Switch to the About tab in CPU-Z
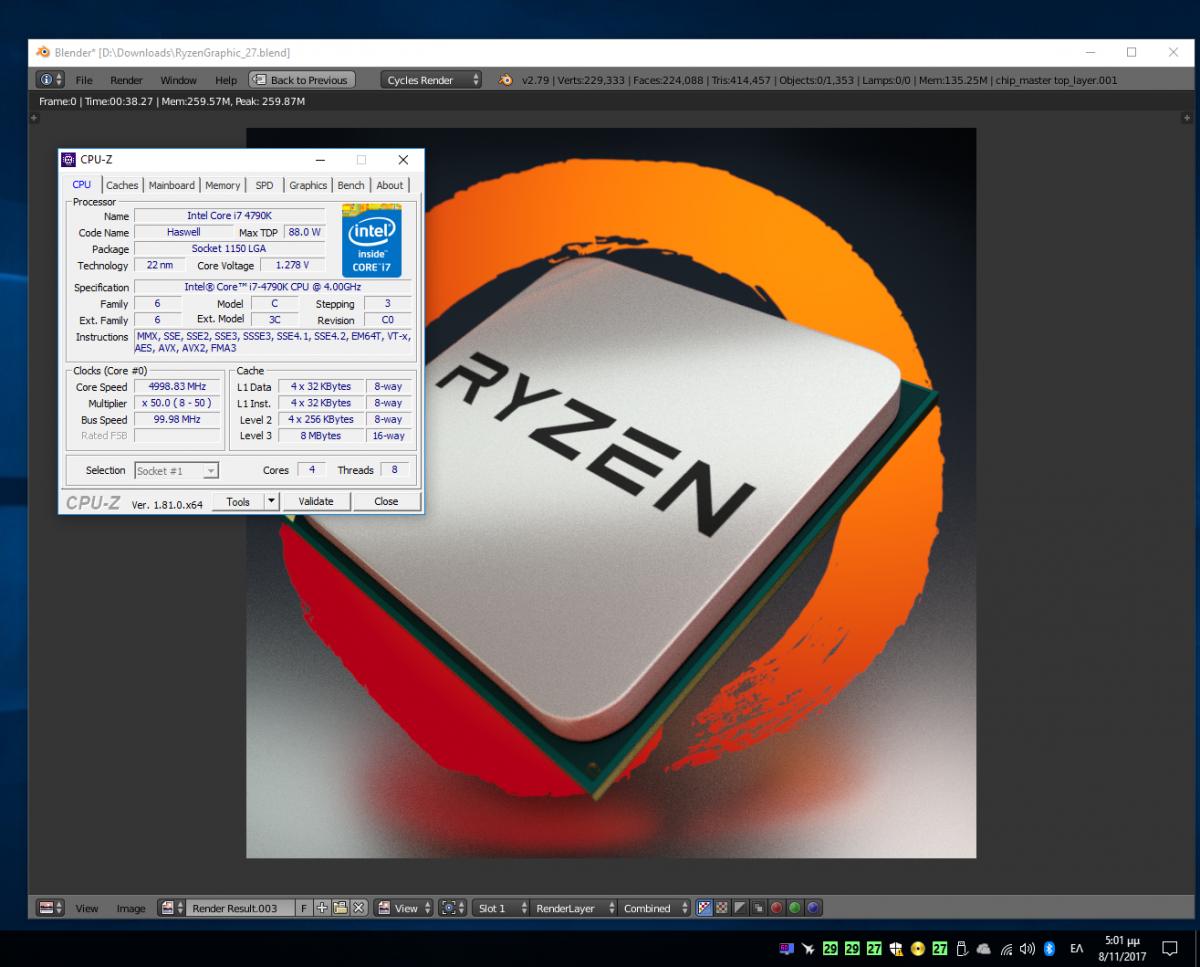The image size is (1200, 967). click(x=390, y=185)
